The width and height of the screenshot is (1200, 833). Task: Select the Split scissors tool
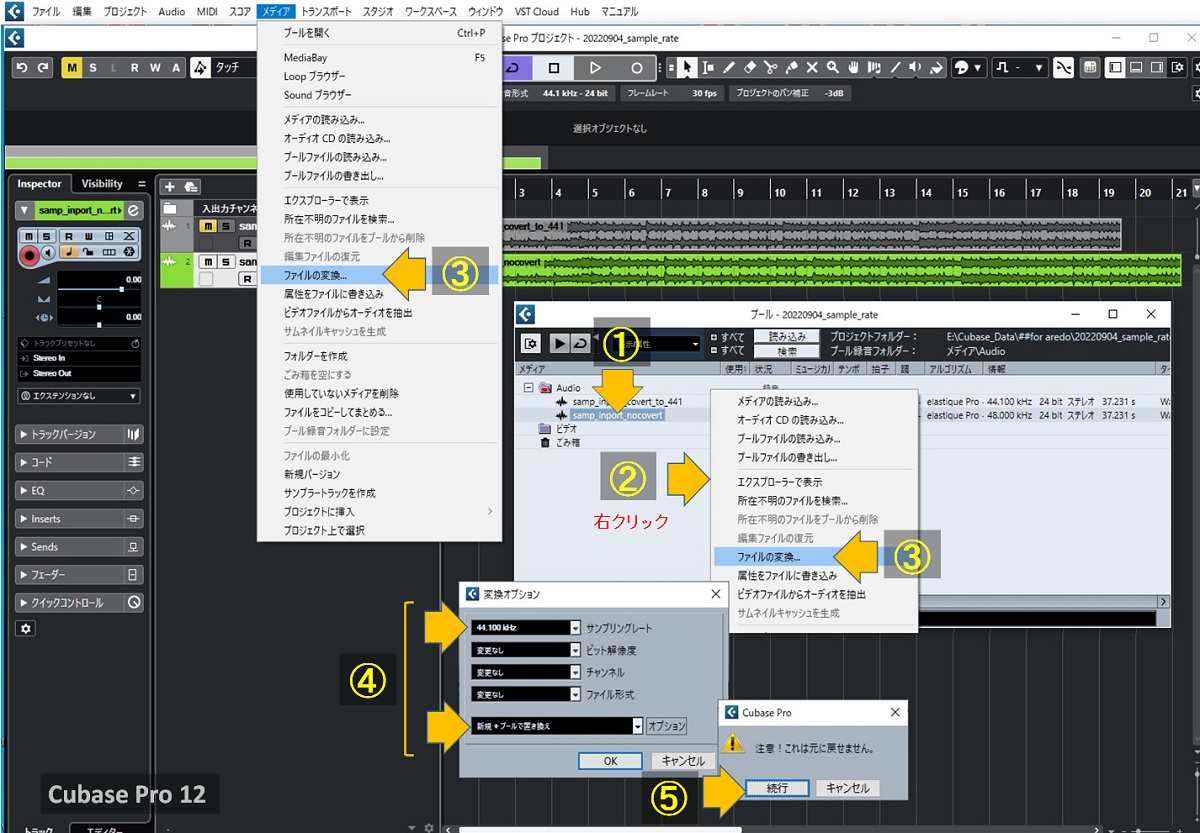(x=771, y=67)
